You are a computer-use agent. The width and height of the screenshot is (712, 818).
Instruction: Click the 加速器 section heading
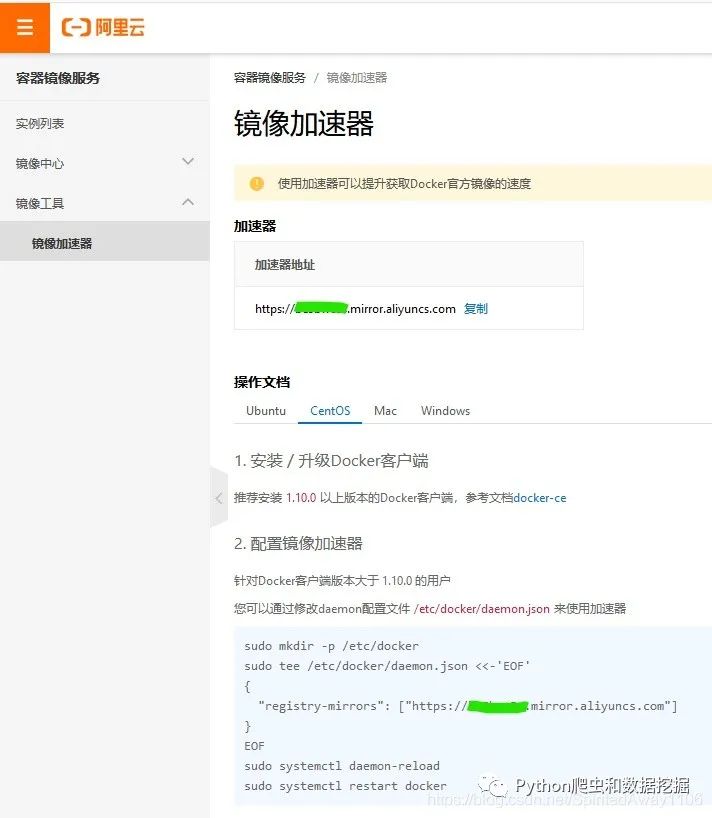click(255, 226)
